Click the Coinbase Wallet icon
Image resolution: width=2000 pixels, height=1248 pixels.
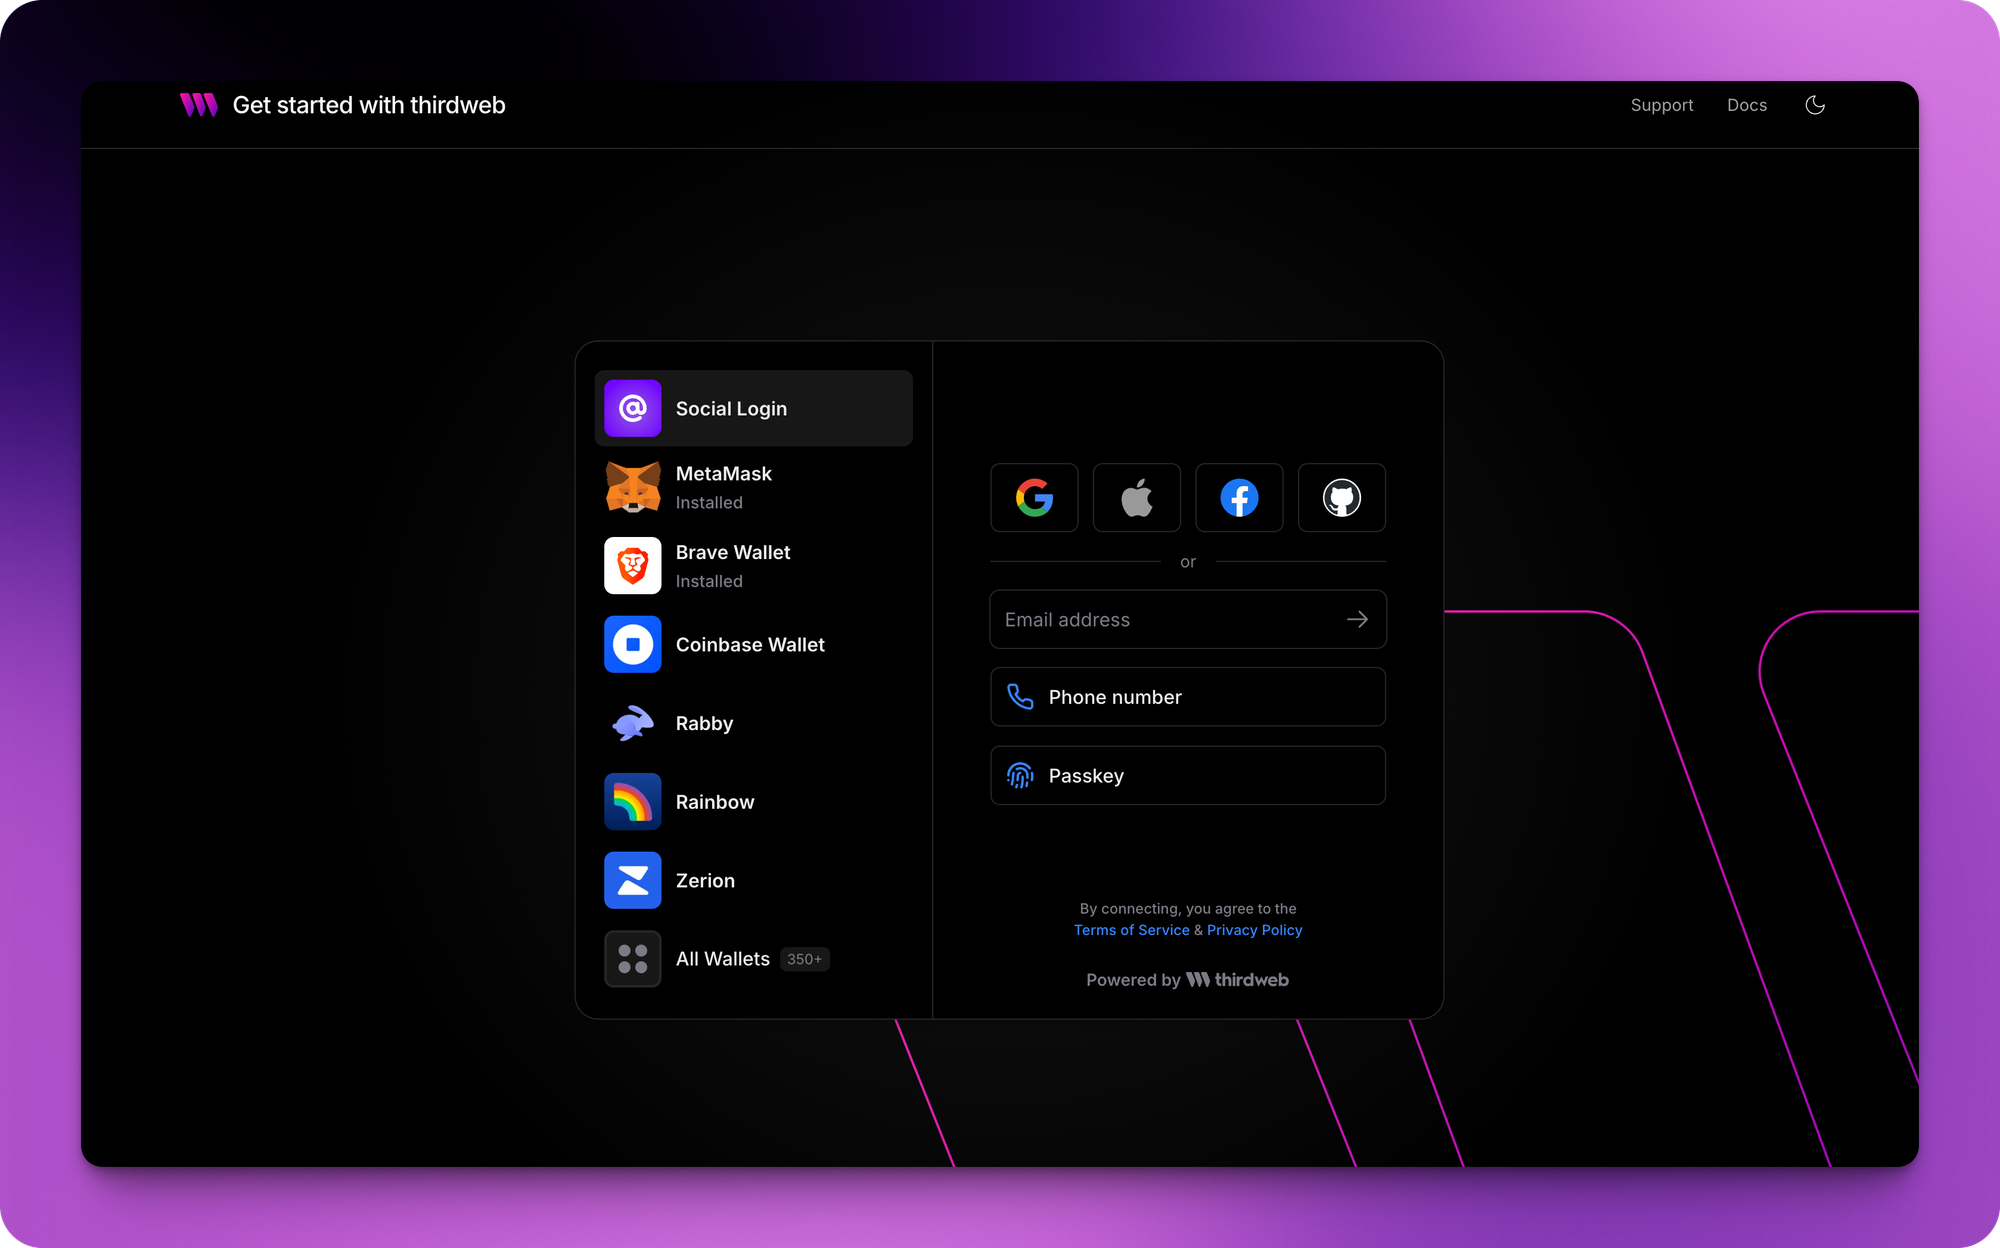(632, 644)
